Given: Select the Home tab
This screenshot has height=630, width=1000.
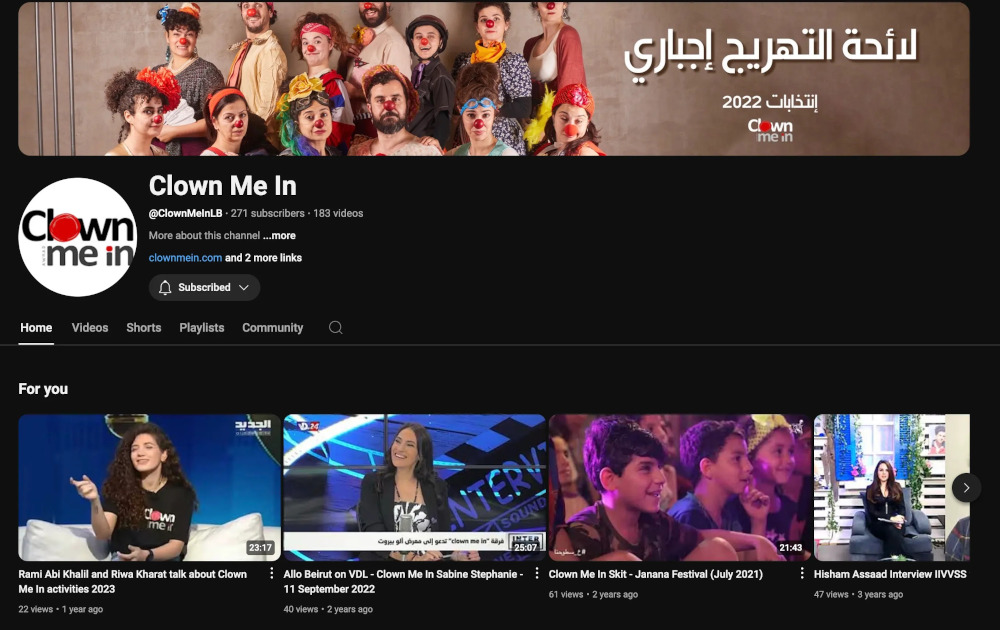Looking at the screenshot, I should point(36,328).
